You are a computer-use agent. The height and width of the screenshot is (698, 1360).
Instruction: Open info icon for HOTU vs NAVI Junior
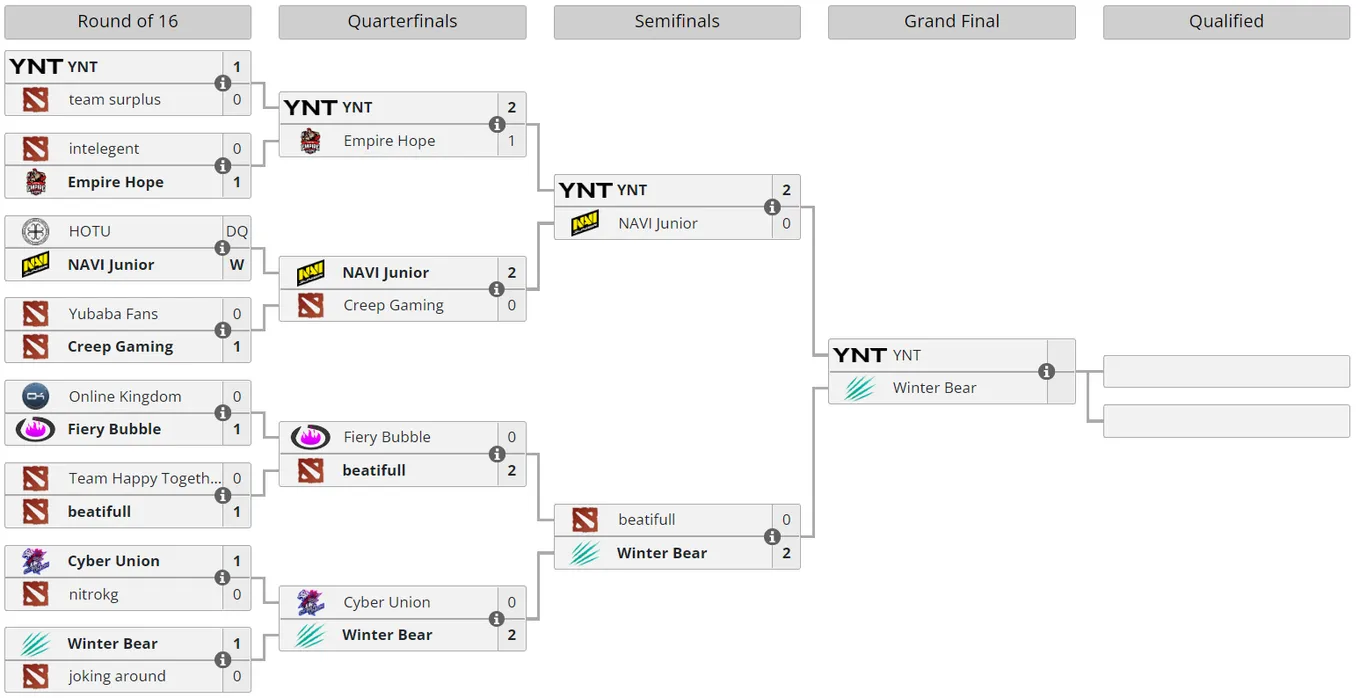pos(223,248)
